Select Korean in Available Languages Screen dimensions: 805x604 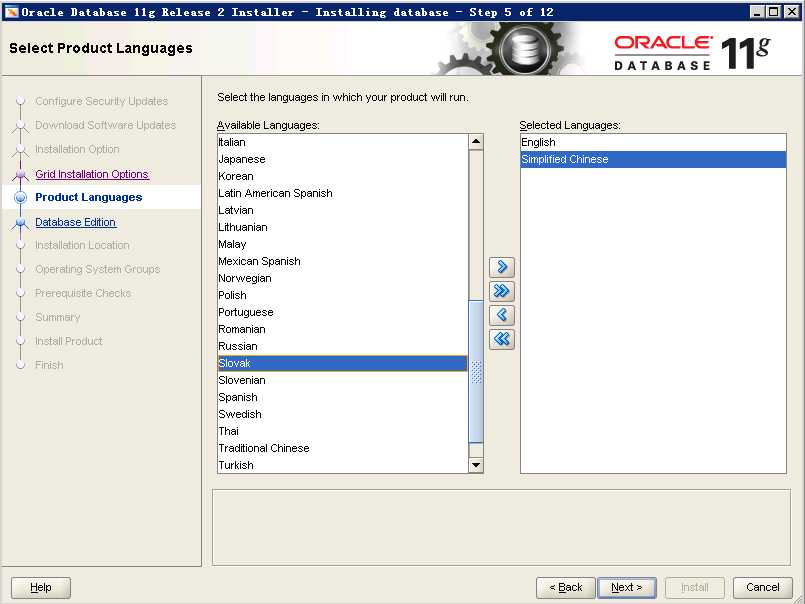tap(342, 176)
